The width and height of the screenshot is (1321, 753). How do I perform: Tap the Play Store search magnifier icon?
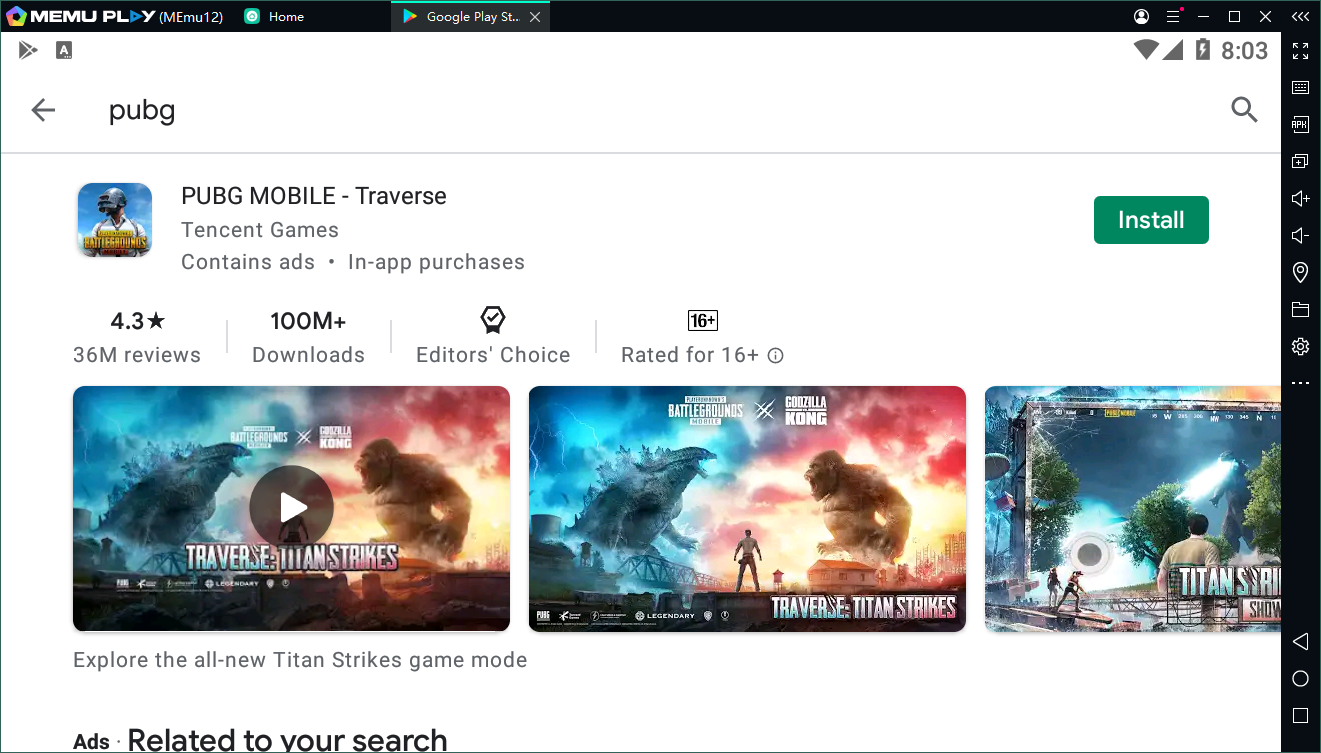tap(1243, 110)
